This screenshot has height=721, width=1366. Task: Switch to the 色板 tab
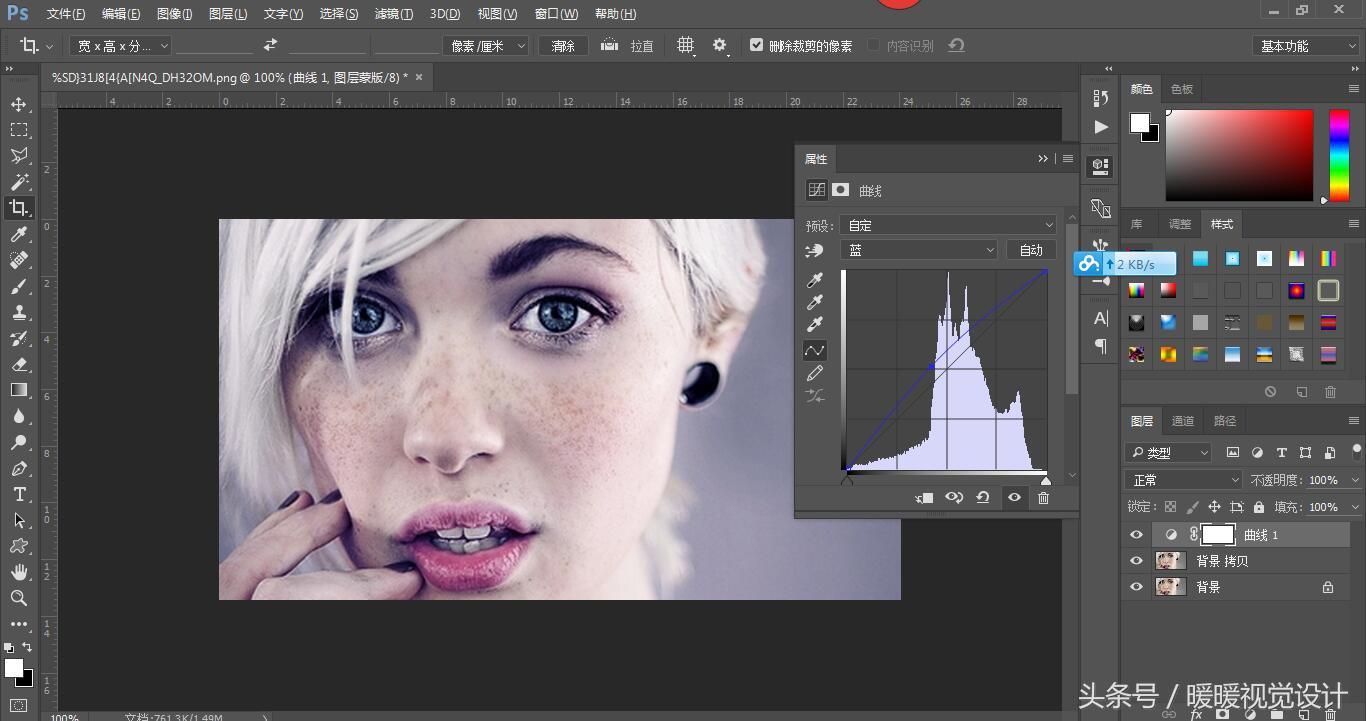pyautogui.click(x=1182, y=89)
